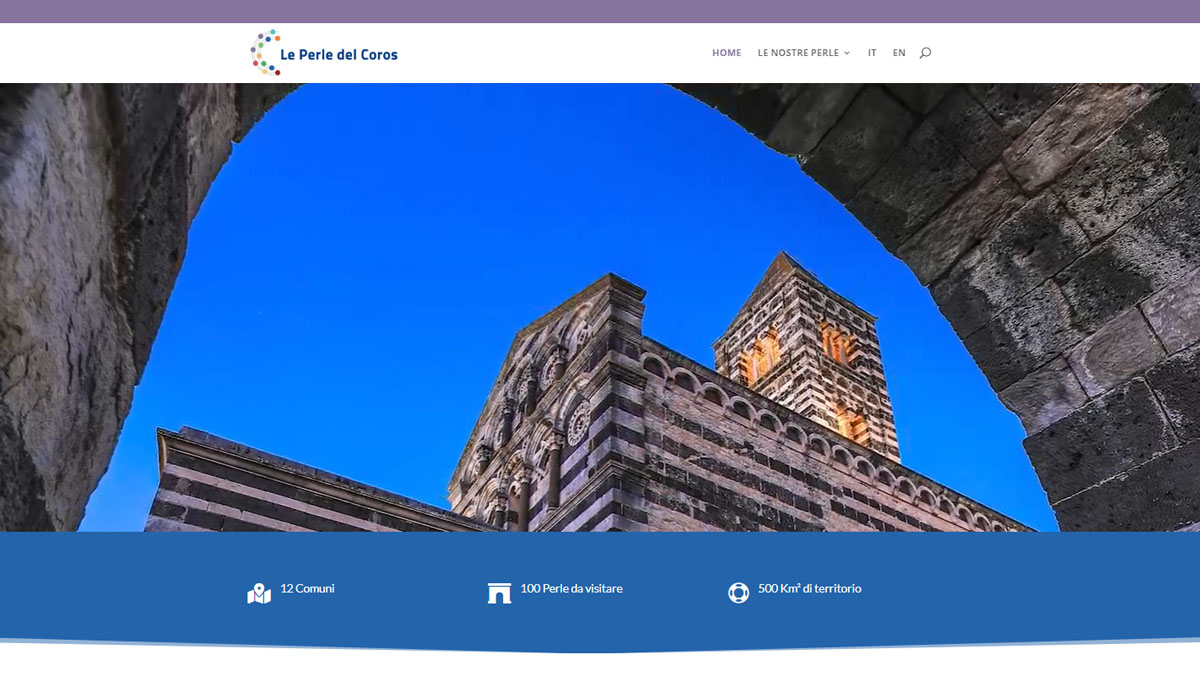Click the "Le Perle del Coros" title text
The width and height of the screenshot is (1200, 675).
tap(339, 55)
